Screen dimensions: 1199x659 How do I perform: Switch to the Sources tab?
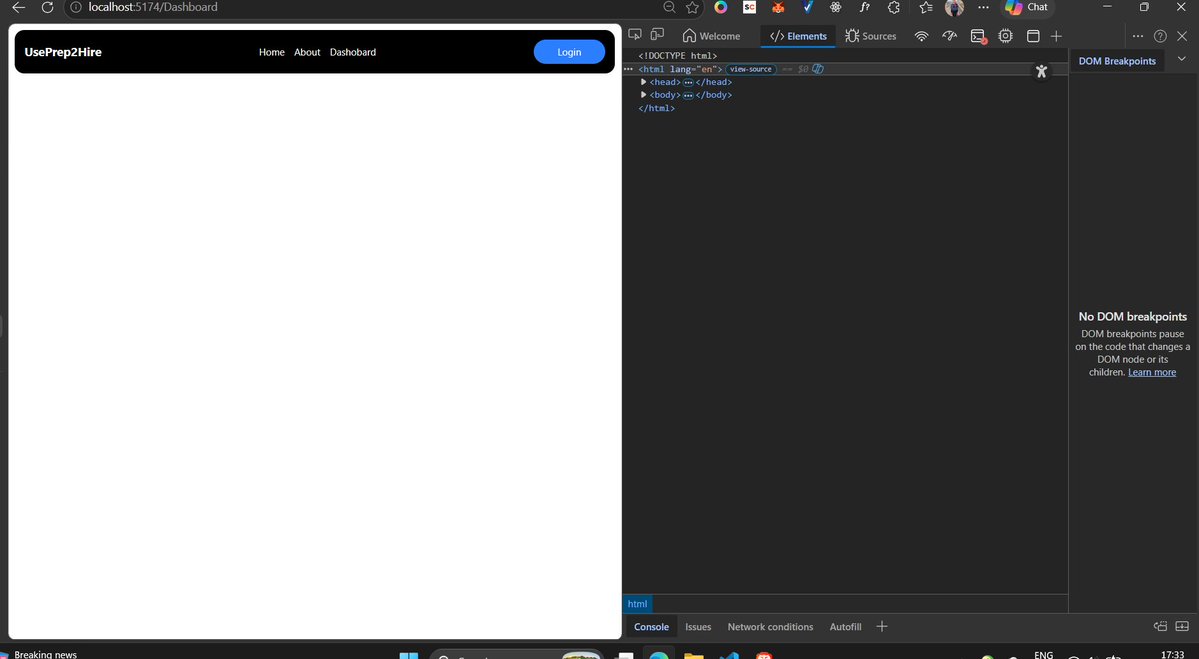pos(870,35)
